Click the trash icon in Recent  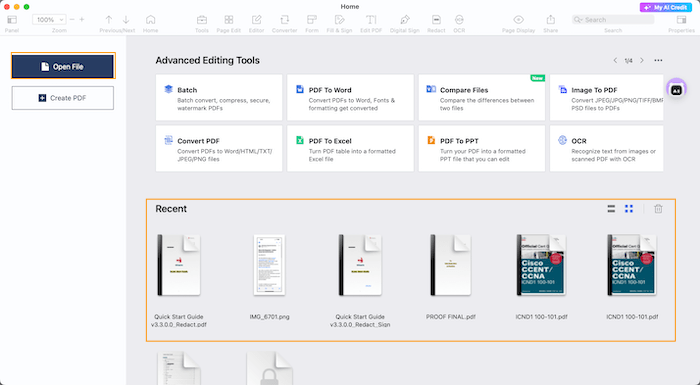(x=658, y=209)
